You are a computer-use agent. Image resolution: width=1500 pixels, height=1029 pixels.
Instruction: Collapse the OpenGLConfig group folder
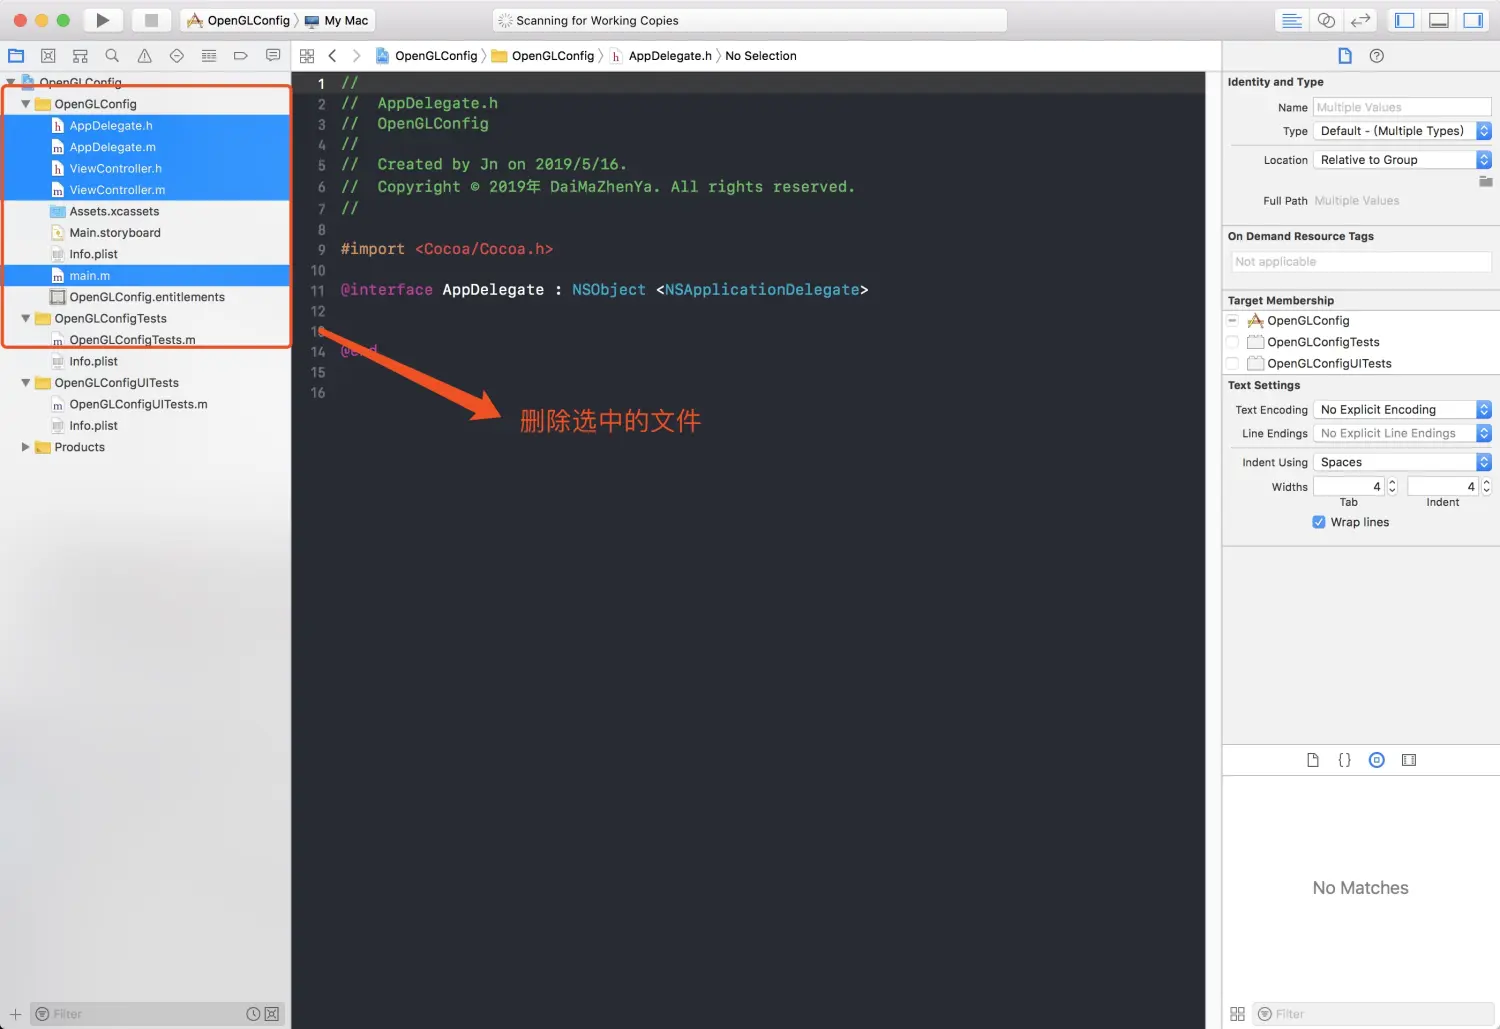coord(25,104)
